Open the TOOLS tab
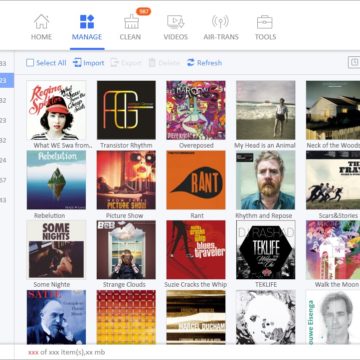The image size is (360, 360). coord(265,27)
